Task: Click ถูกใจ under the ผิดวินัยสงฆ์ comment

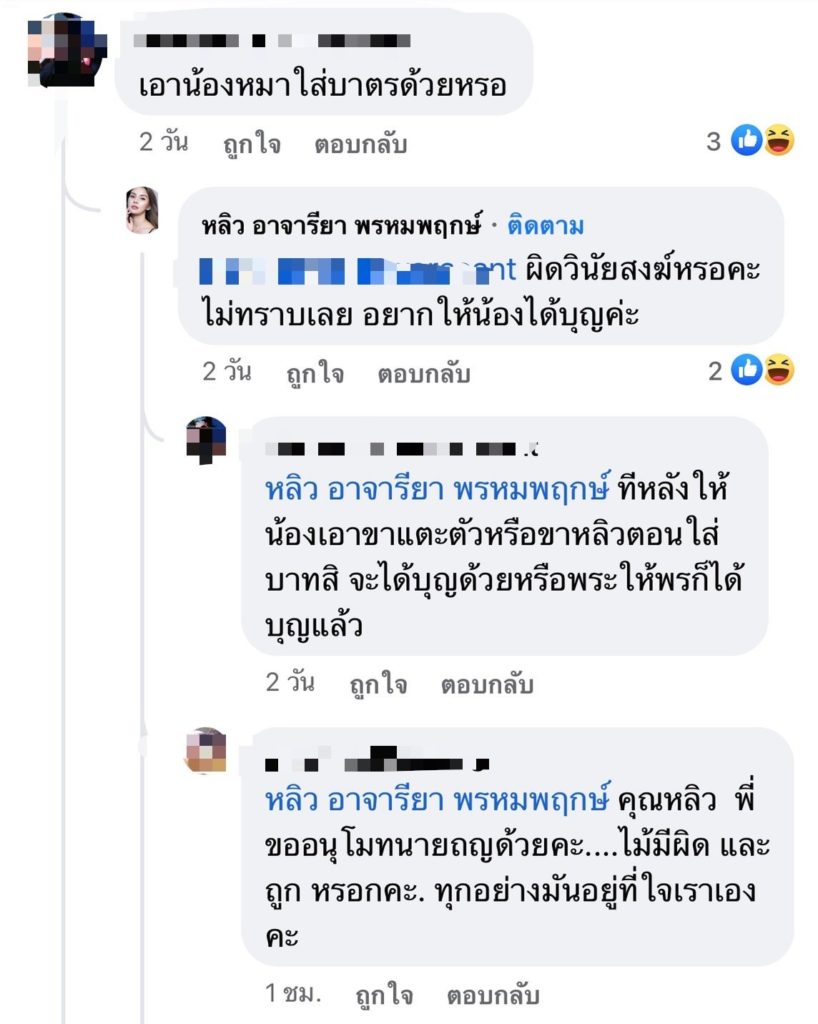Action: tap(315, 373)
